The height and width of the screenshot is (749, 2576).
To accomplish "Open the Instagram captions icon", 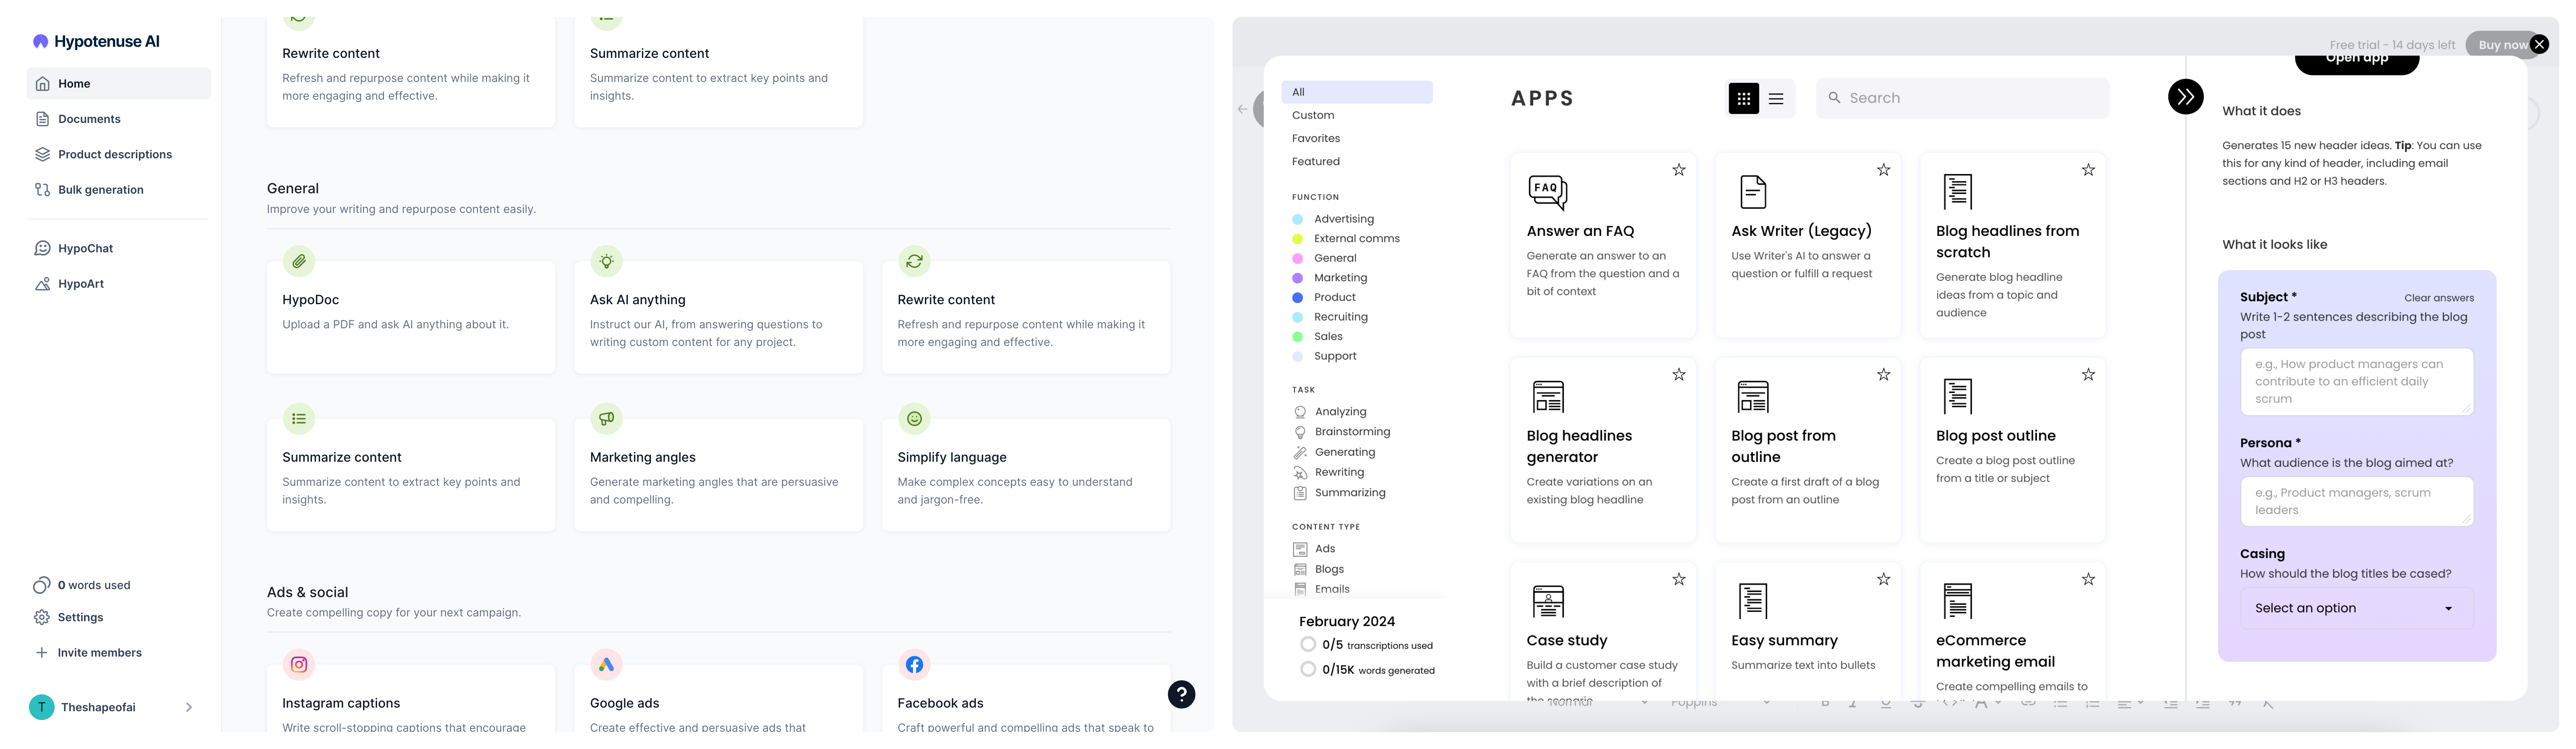I will [299, 664].
